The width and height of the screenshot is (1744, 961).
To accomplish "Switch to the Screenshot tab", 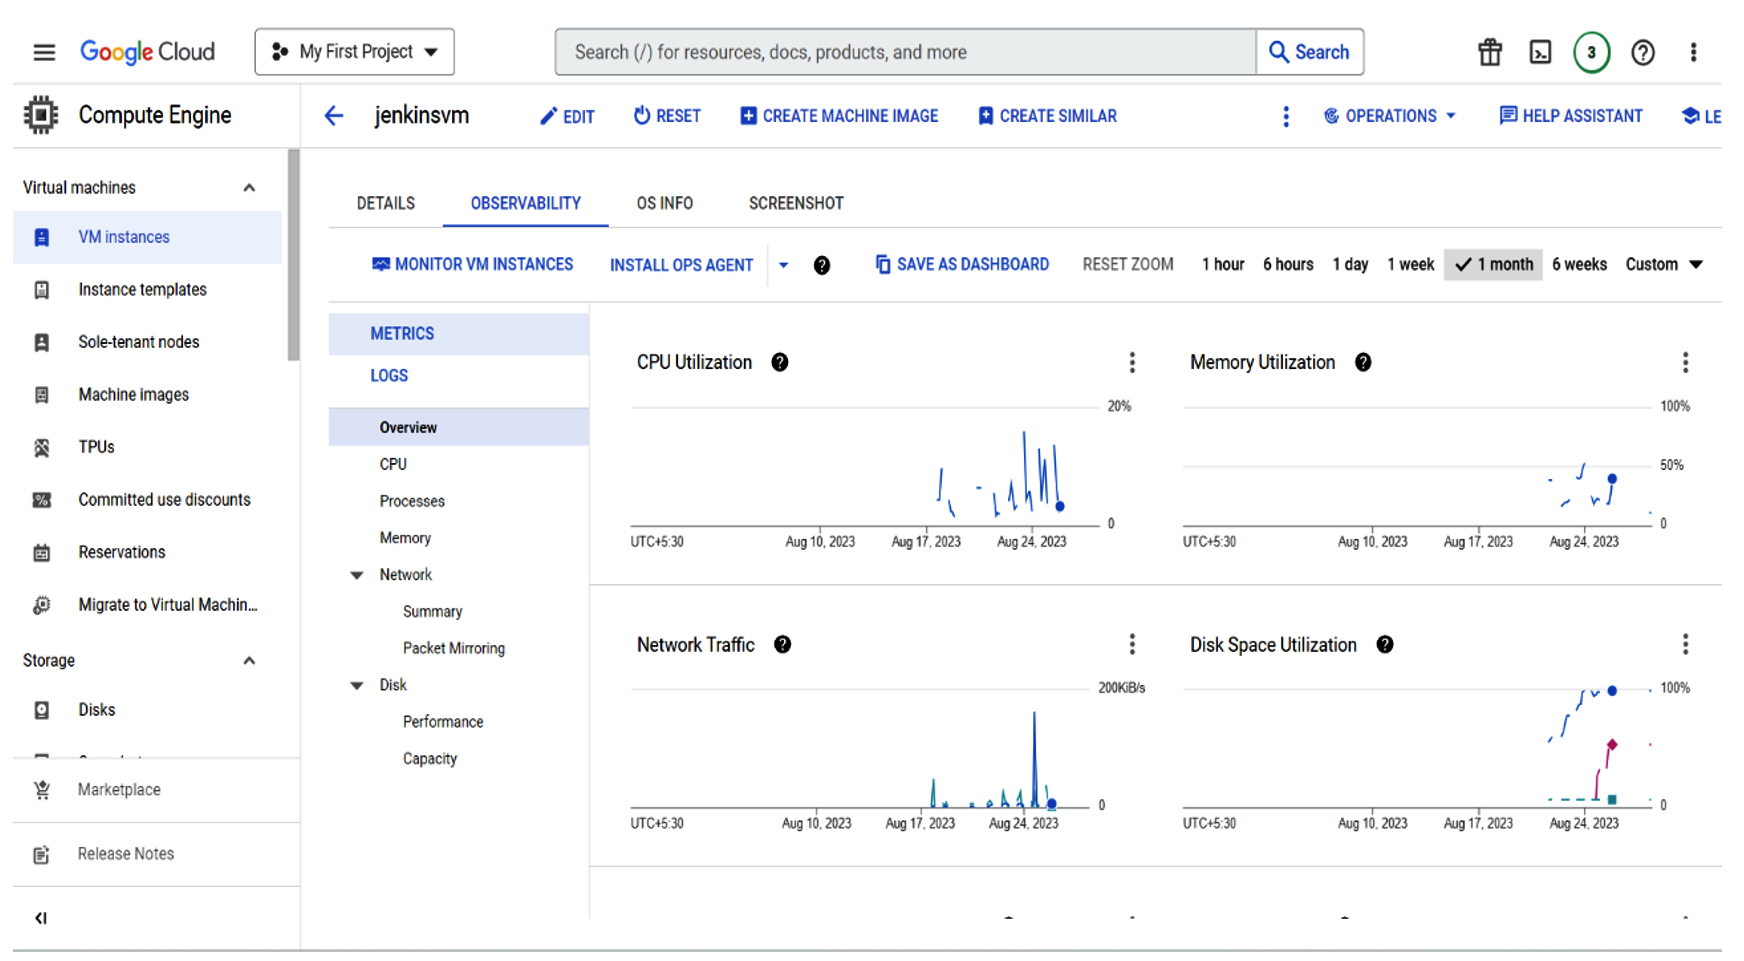I will [796, 203].
